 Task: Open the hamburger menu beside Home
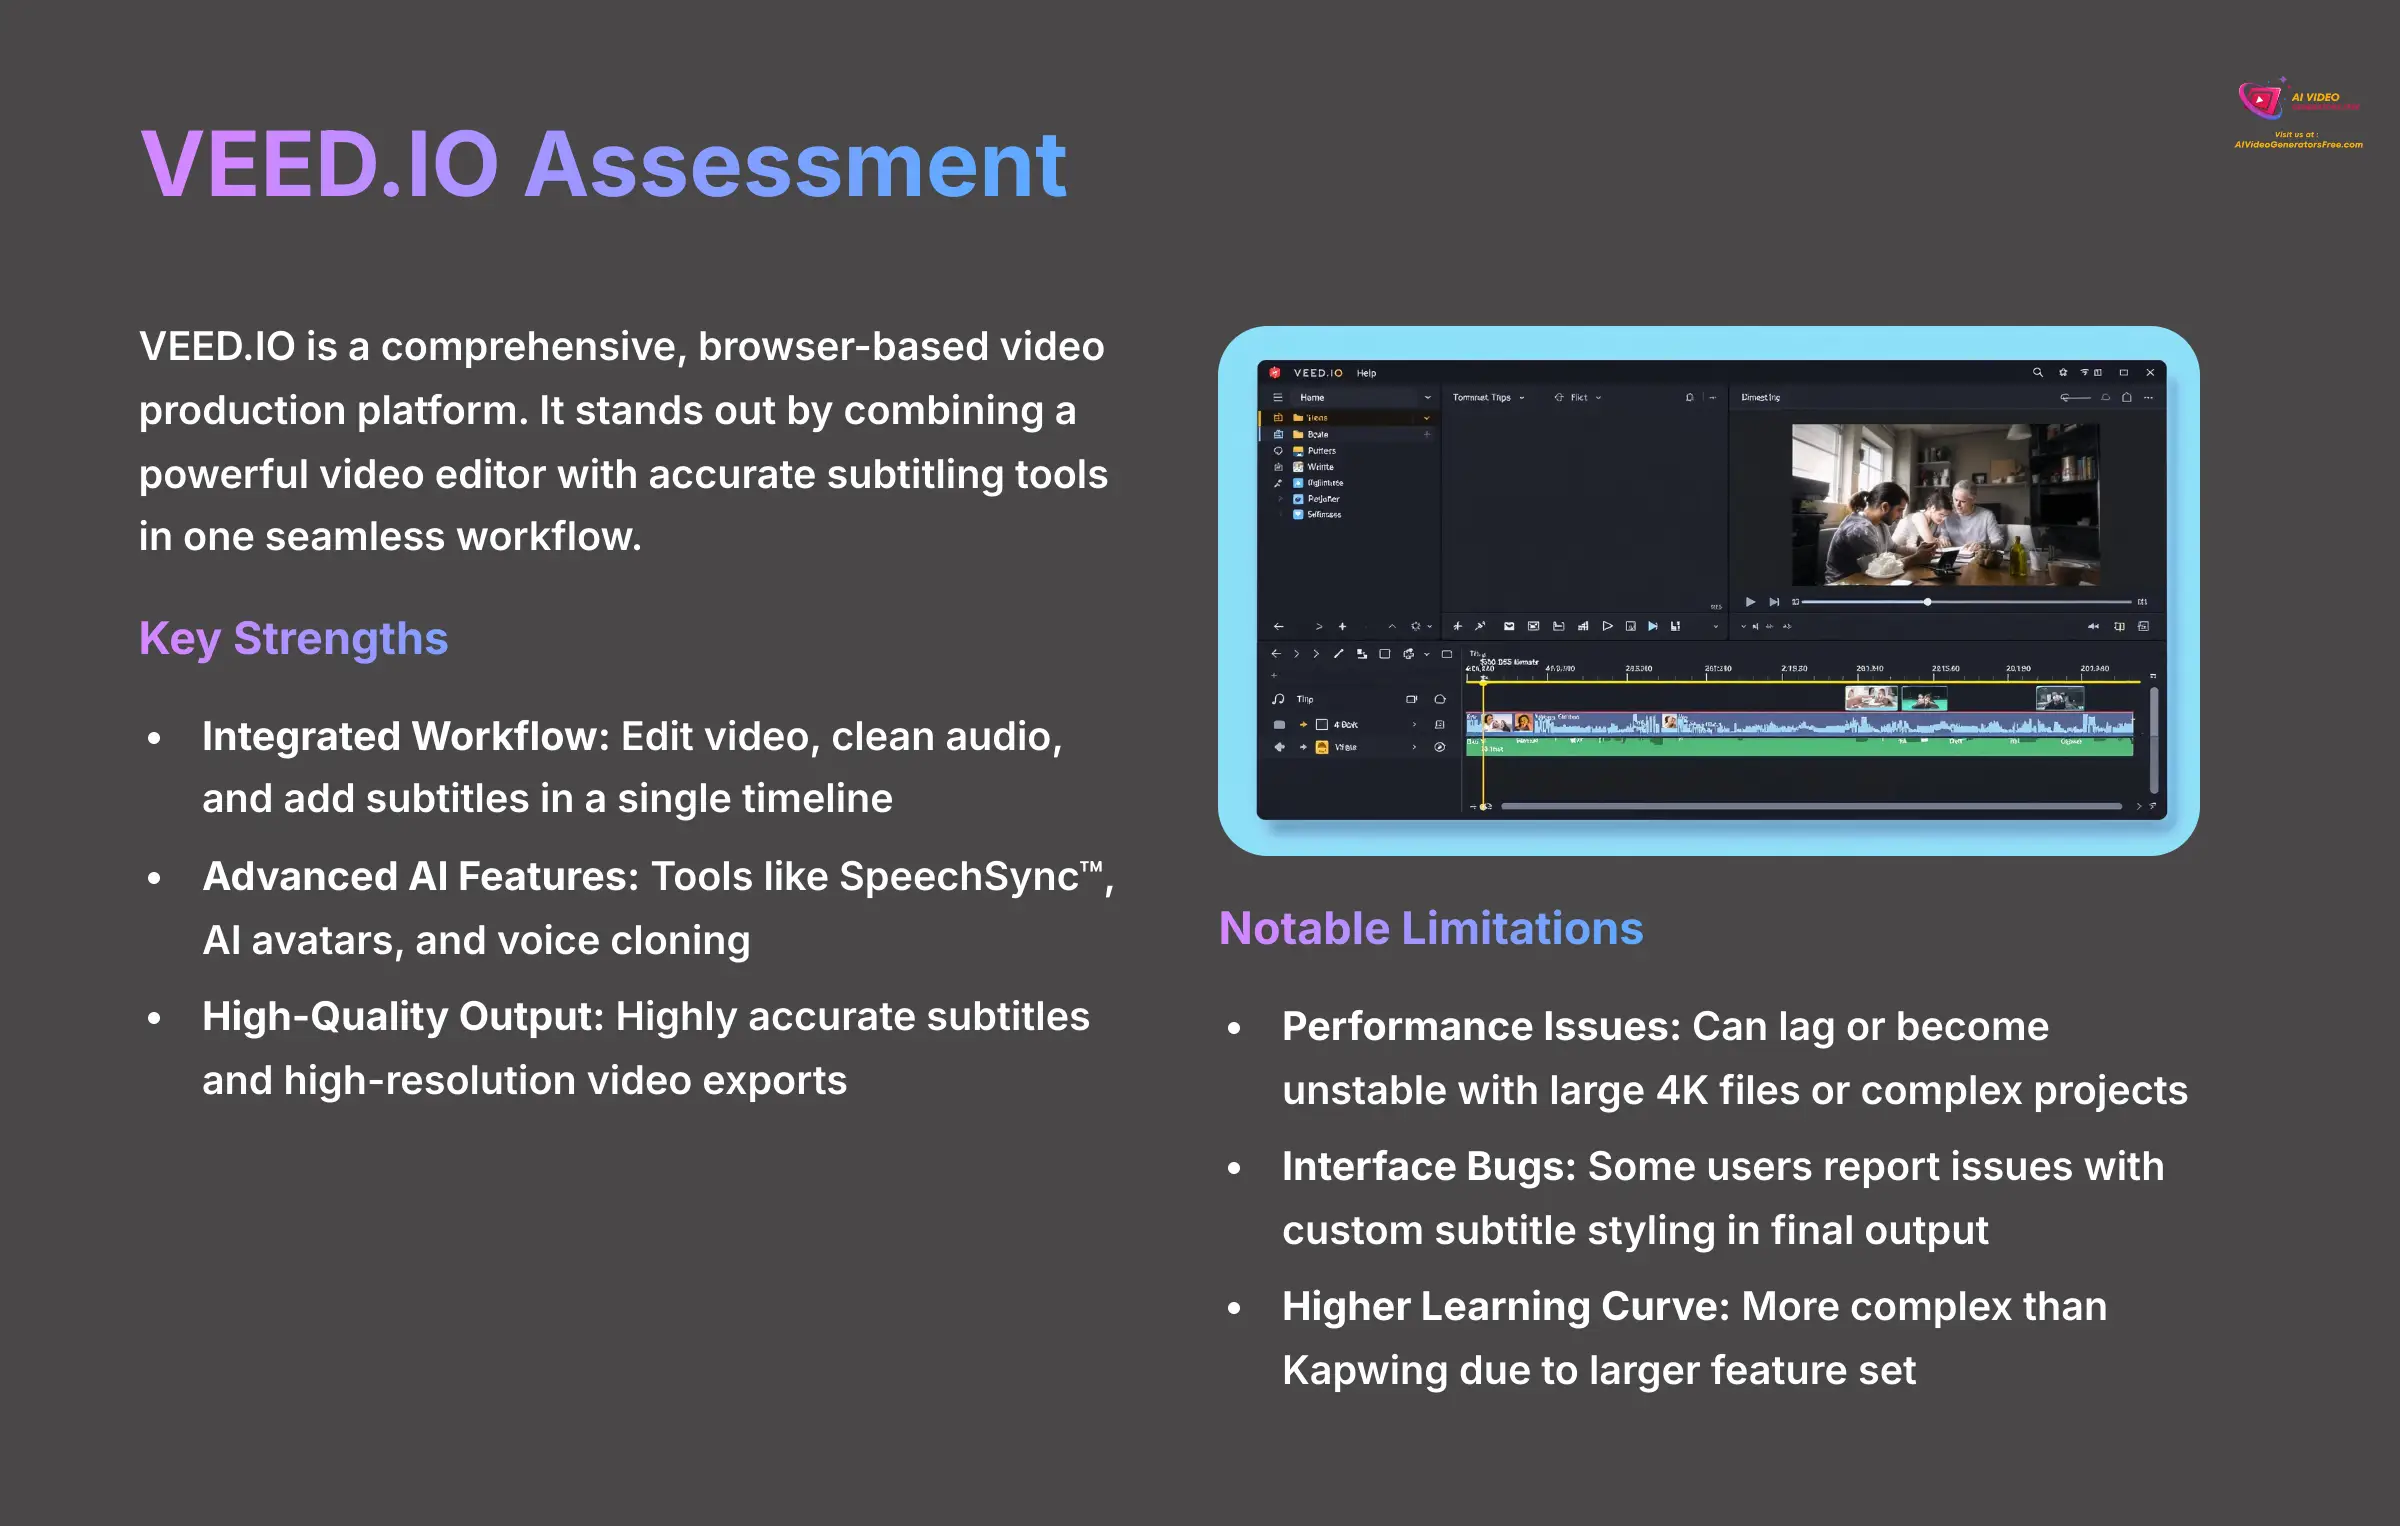pyautogui.click(x=1277, y=398)
